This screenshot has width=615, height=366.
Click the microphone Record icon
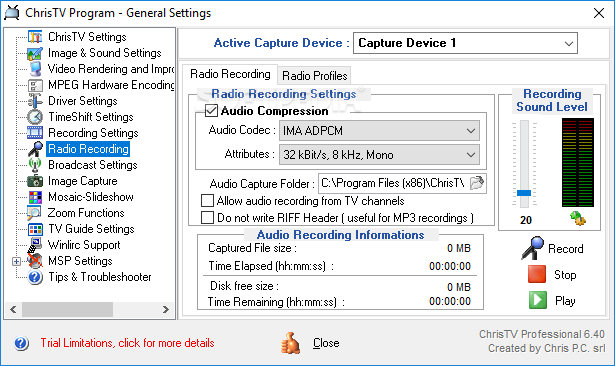(x=533, y=248)
